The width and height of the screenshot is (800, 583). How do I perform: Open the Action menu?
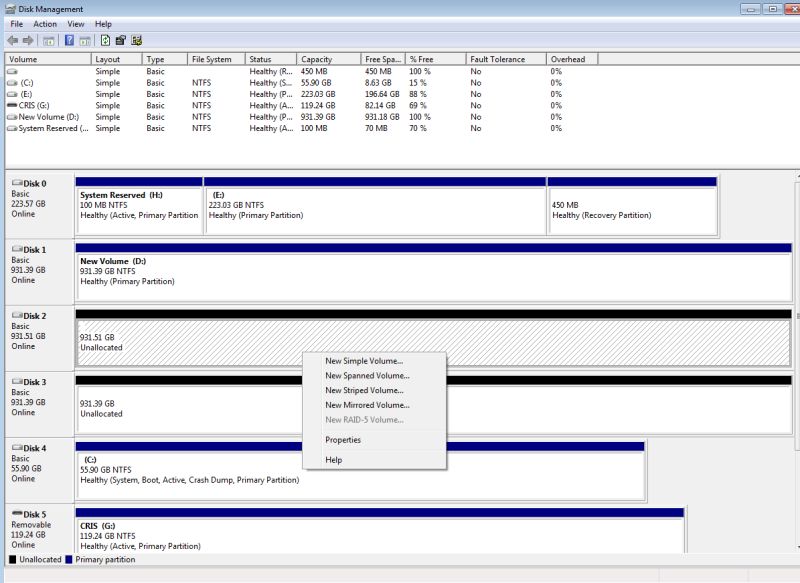[44, 23]
